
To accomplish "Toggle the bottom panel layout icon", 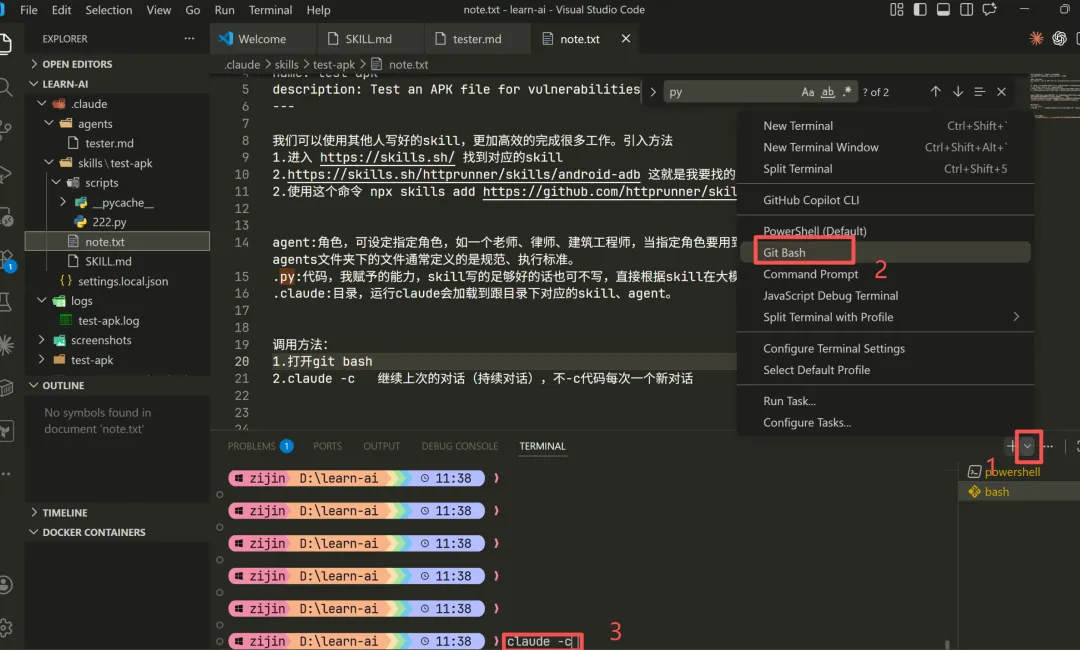I will [x=943, y=10].
